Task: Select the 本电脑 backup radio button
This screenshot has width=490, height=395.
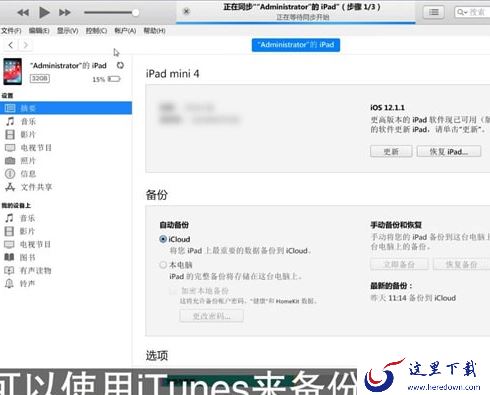Action: tap(163, 265)
